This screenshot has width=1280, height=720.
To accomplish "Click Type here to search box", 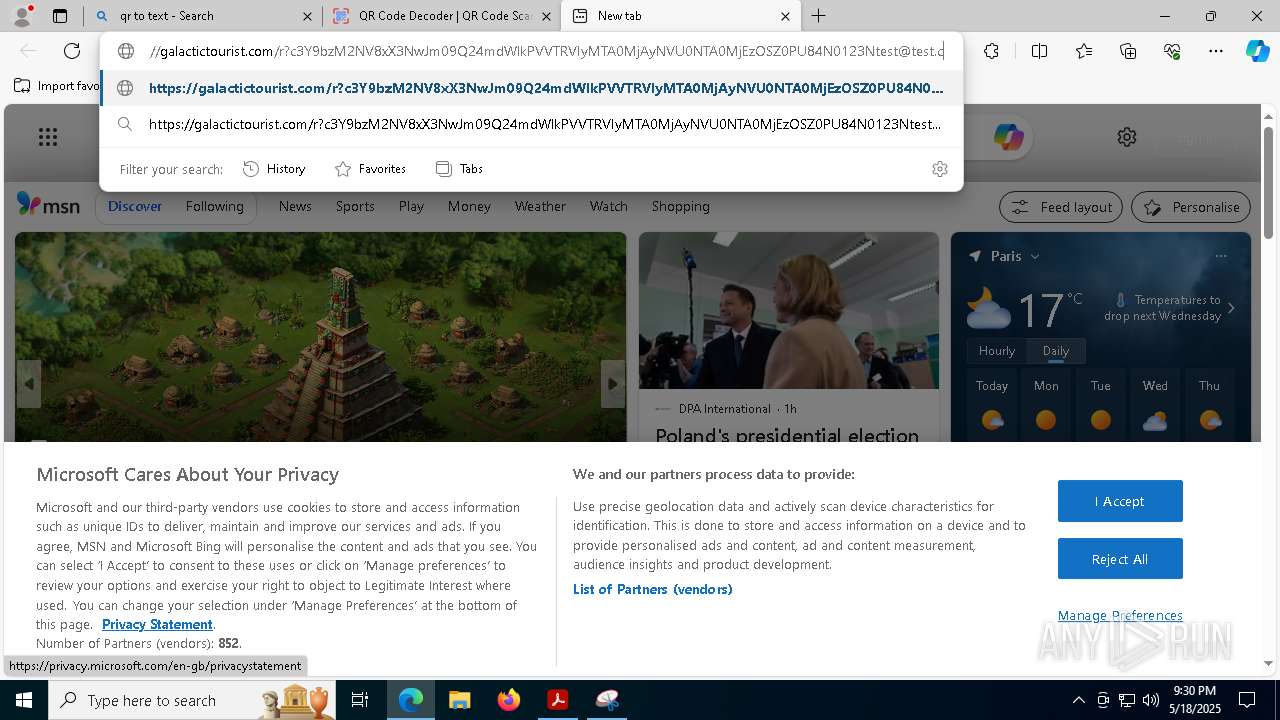I will click(192, 700).
